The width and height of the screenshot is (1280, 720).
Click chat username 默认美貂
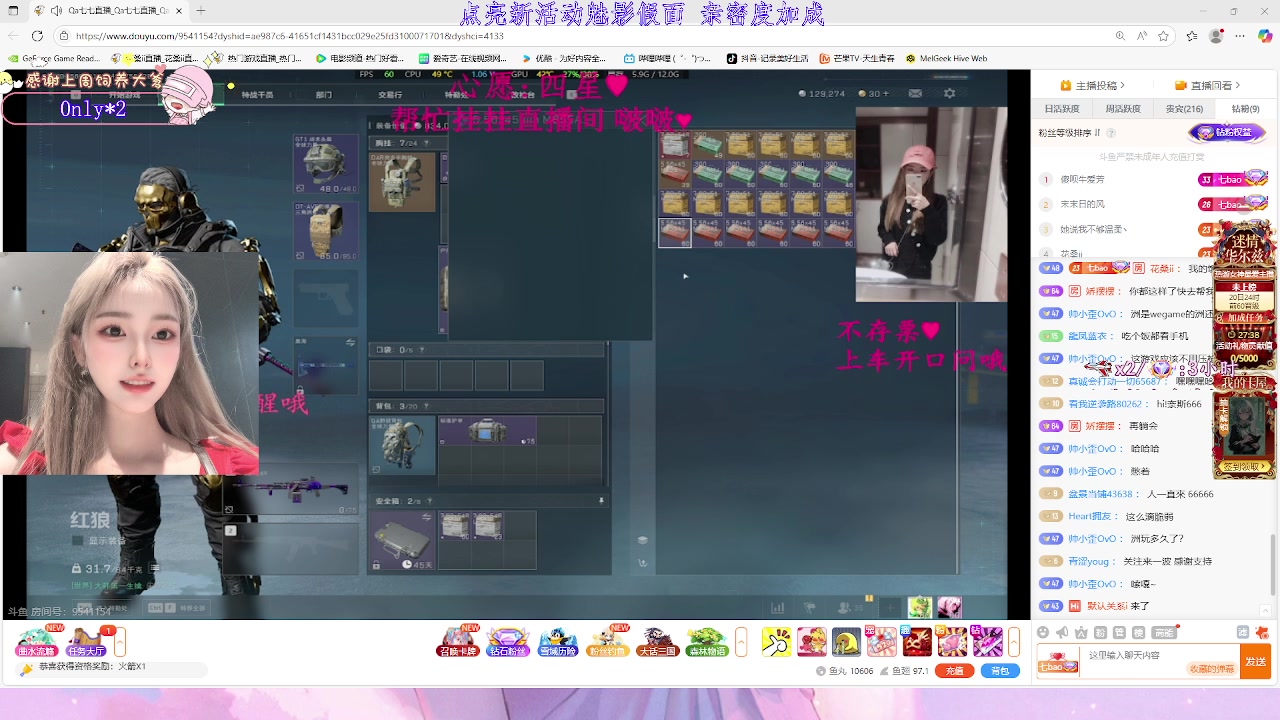click(x=1107, y=606)
